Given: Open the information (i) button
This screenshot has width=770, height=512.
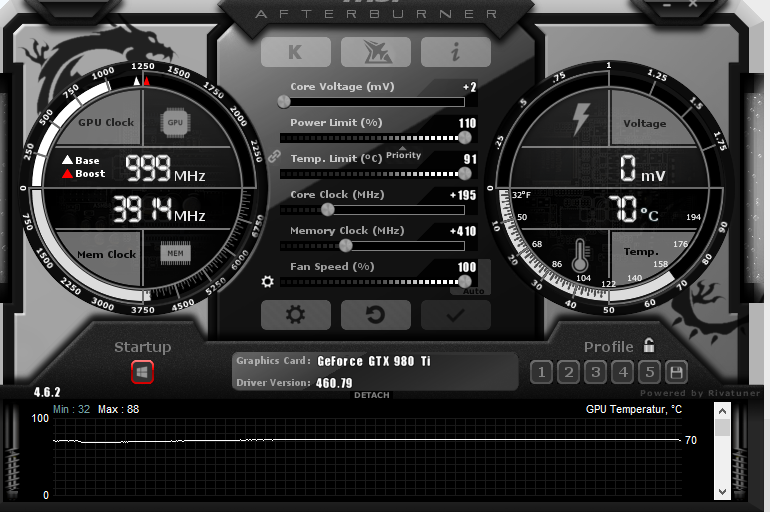Looking at the screenshot, I should pyautogui.click(x=456, y=52).
